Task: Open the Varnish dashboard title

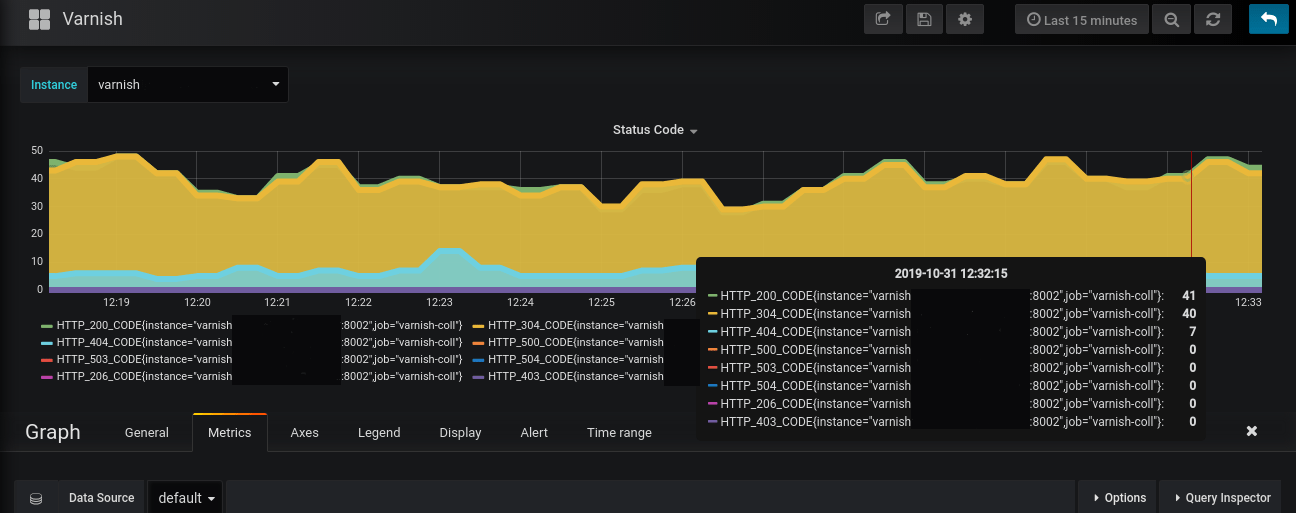Action: pos(93,19)
